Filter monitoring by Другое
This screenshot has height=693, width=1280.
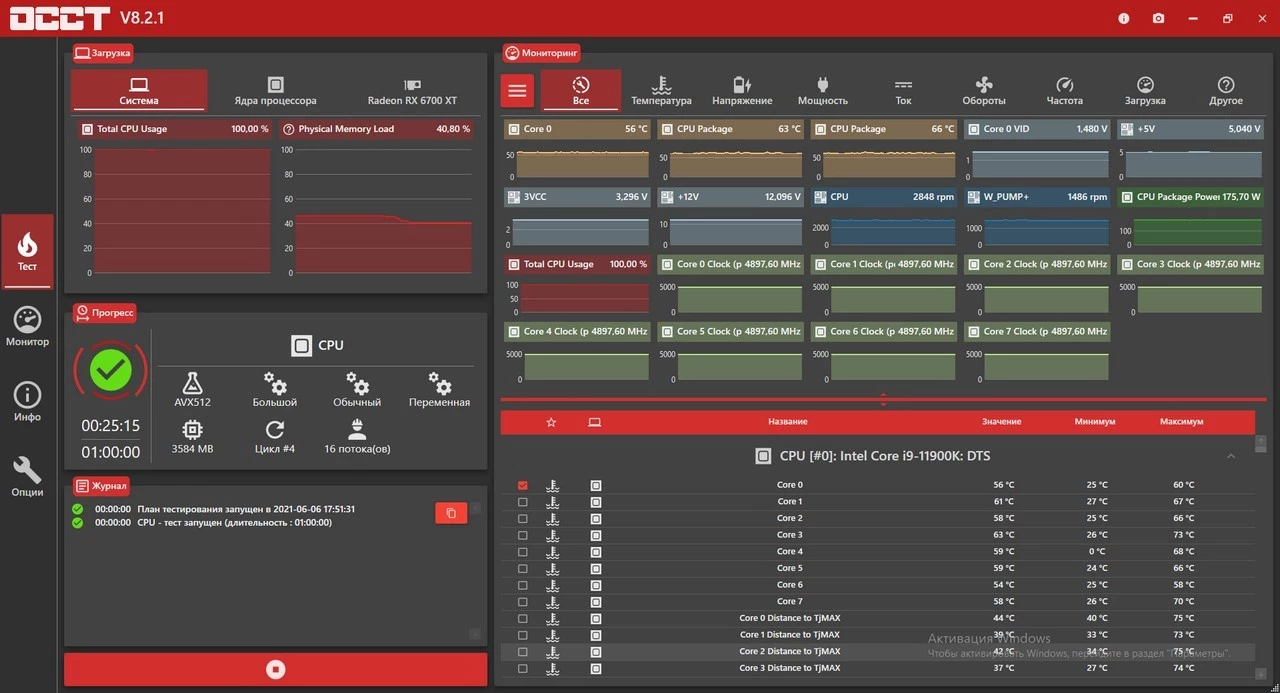click(x=1226, y=90)
